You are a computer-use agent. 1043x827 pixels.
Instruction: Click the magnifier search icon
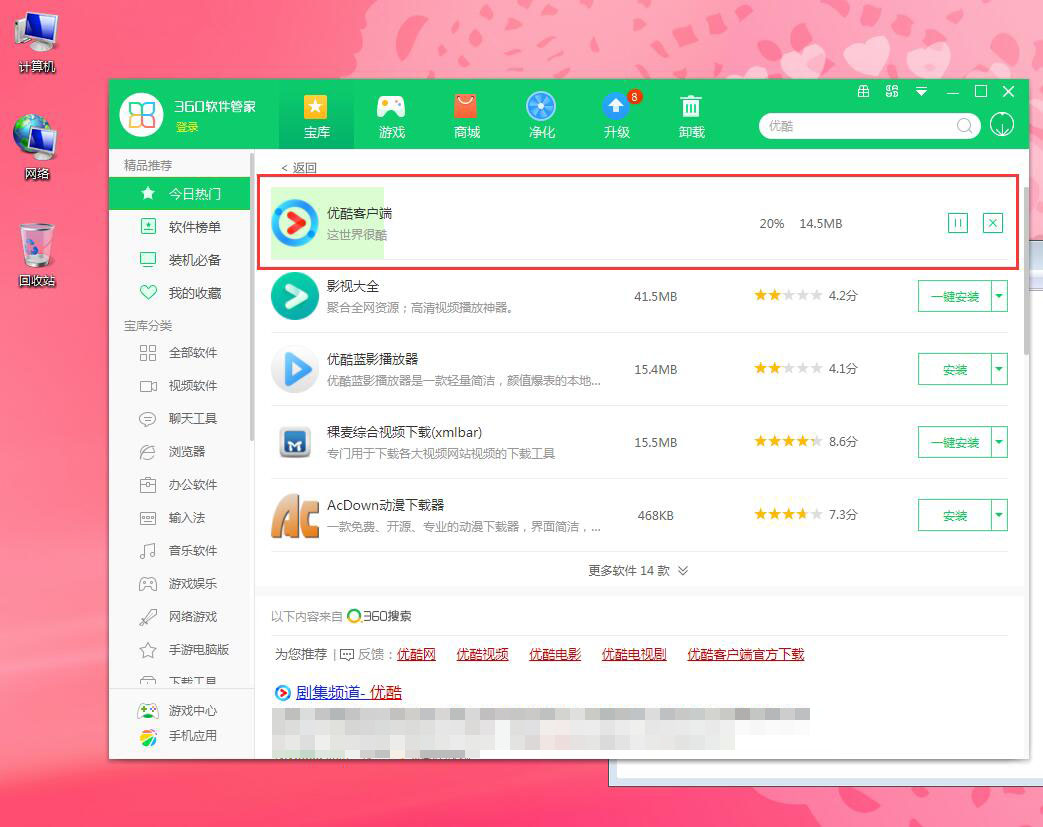965,126
